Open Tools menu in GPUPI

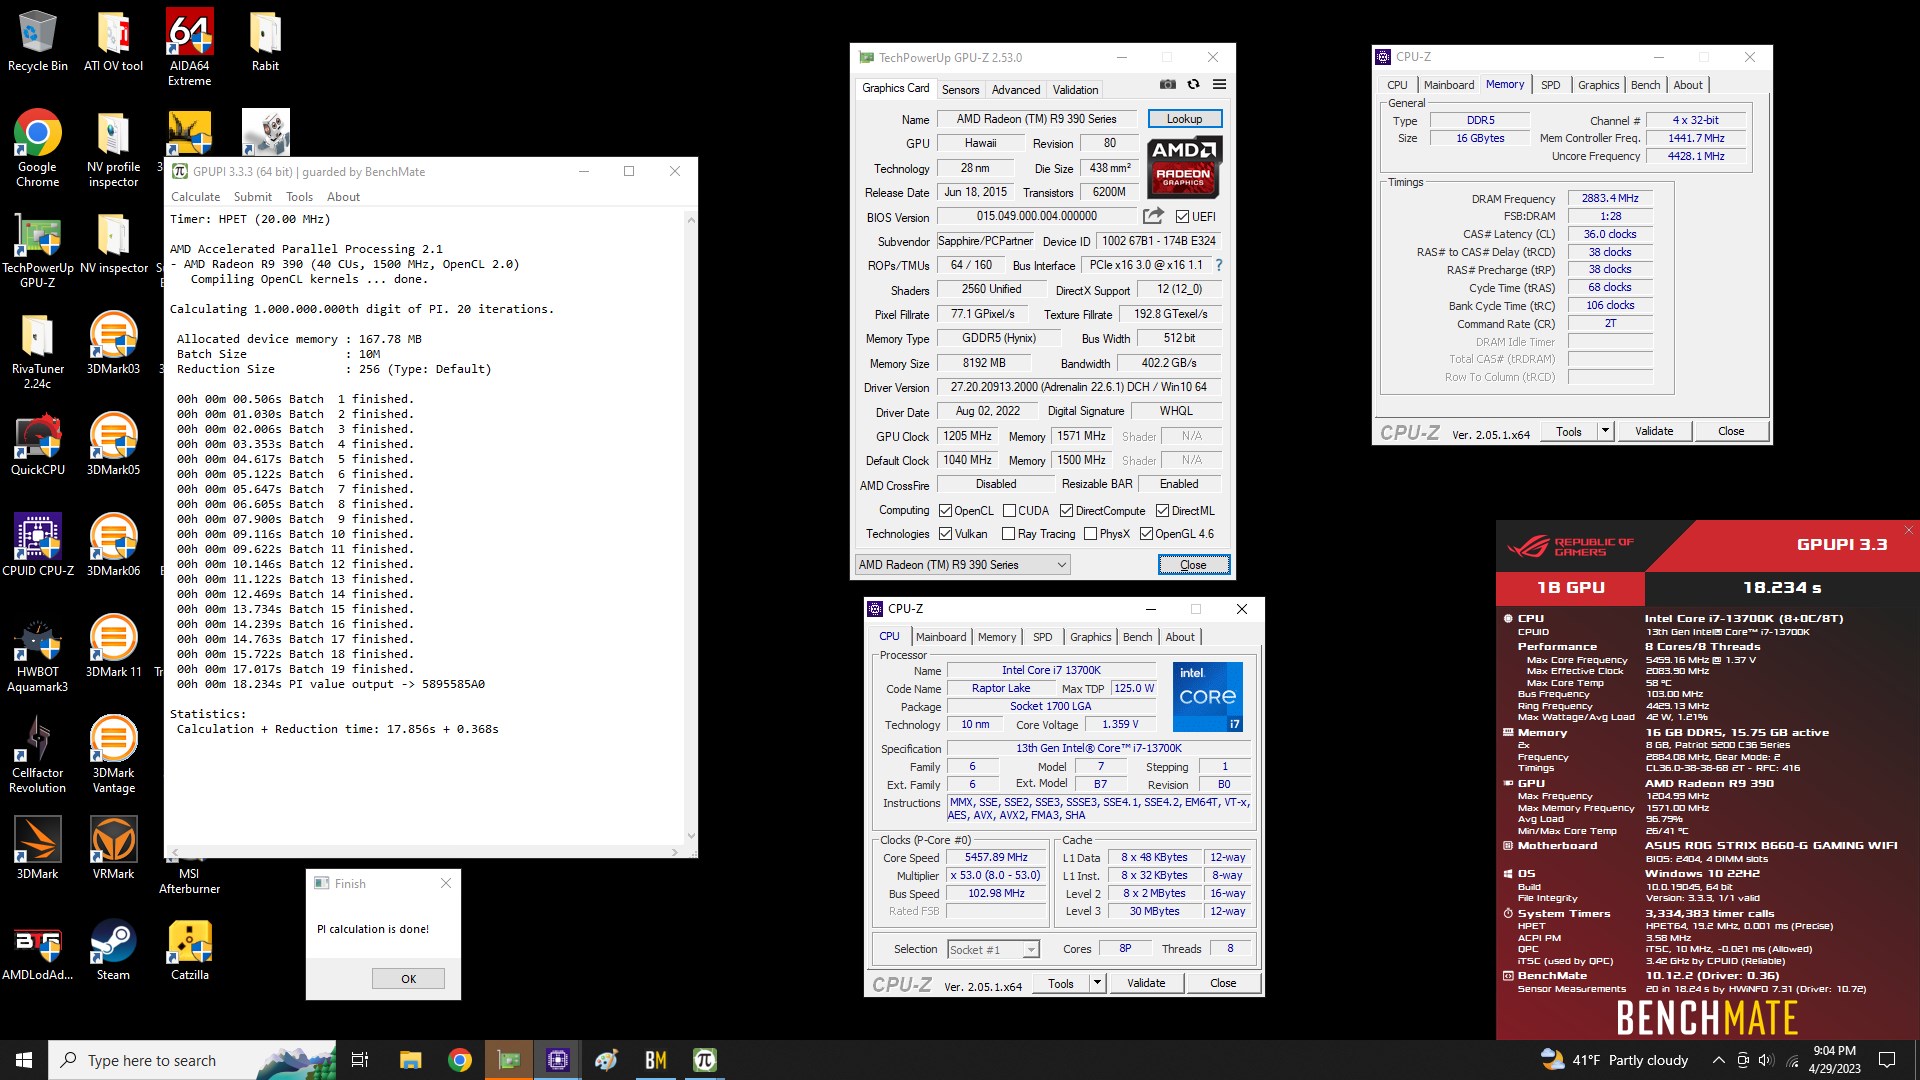coord(299,197)
